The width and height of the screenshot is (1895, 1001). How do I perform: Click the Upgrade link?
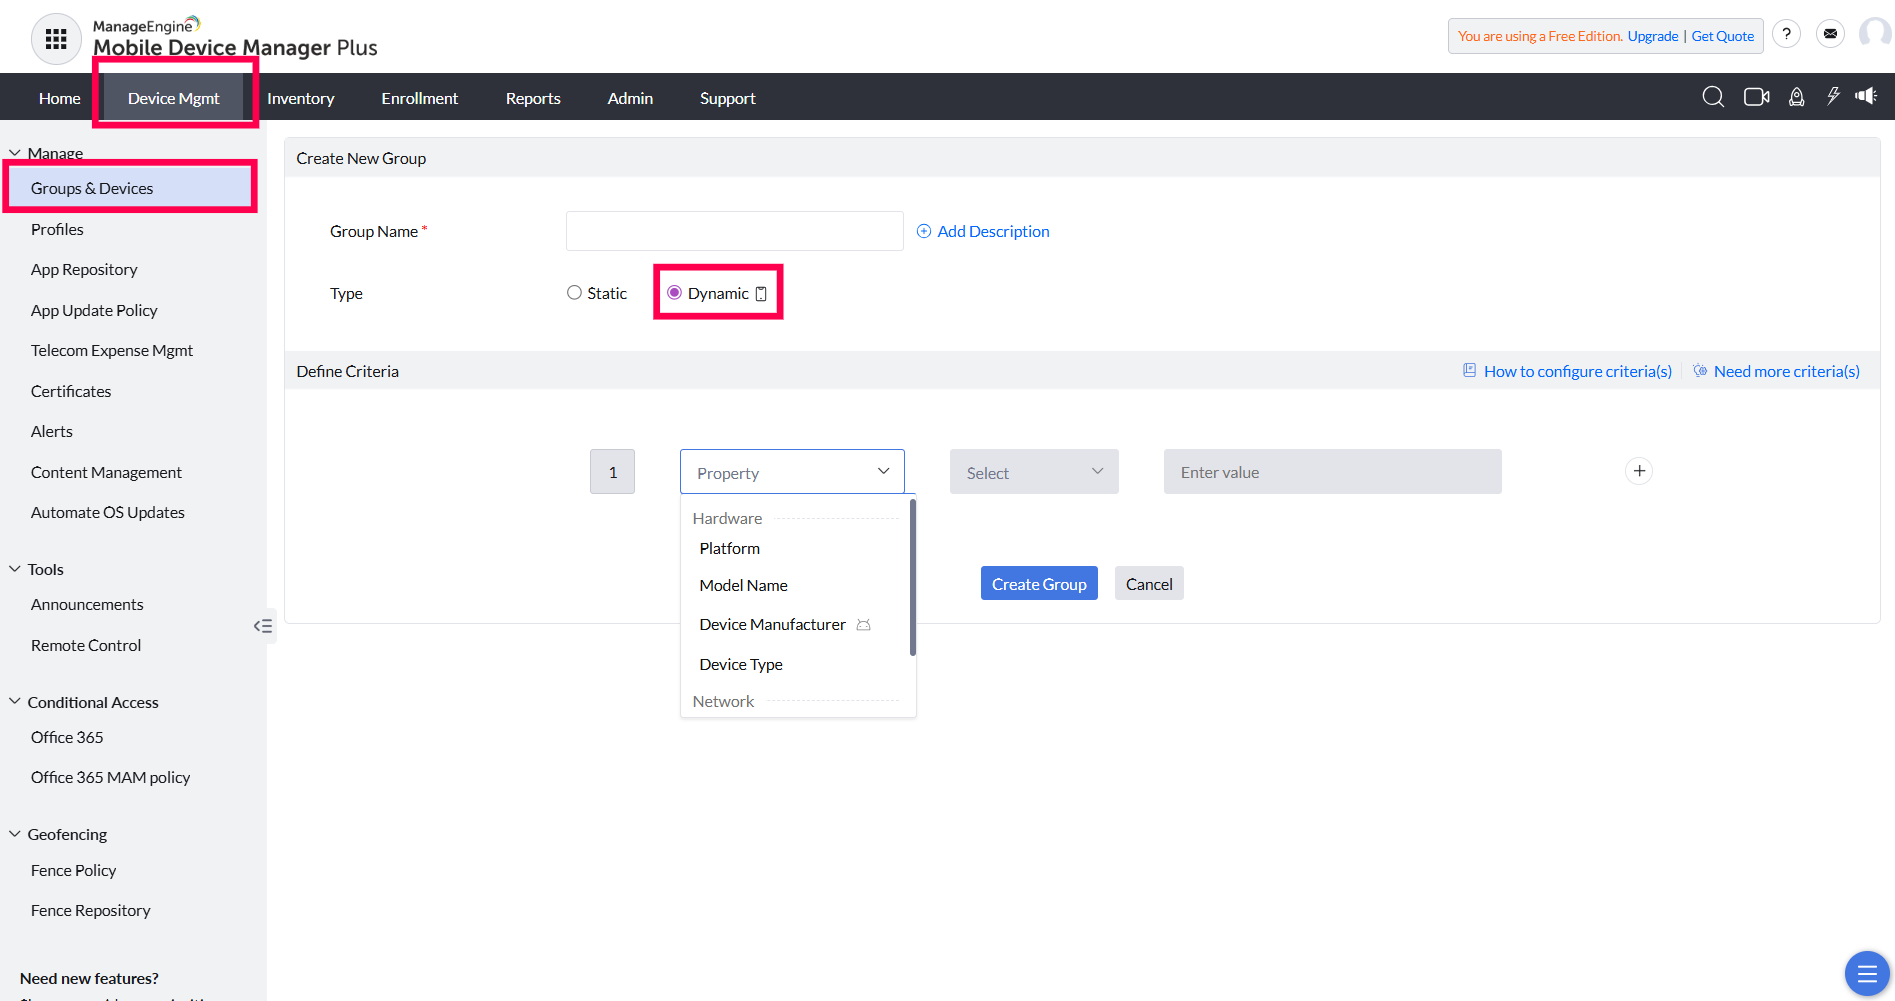1653,36
